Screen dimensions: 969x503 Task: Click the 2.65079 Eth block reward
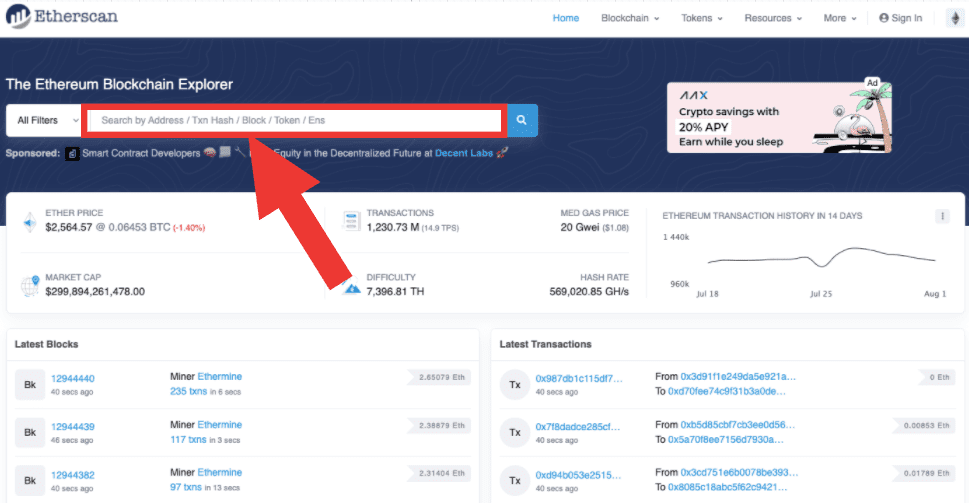[439, 377]
